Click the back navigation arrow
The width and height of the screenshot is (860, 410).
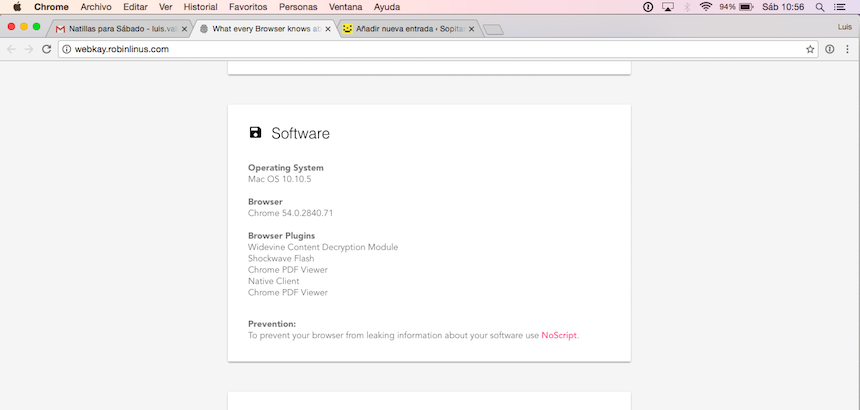[11, 49]
